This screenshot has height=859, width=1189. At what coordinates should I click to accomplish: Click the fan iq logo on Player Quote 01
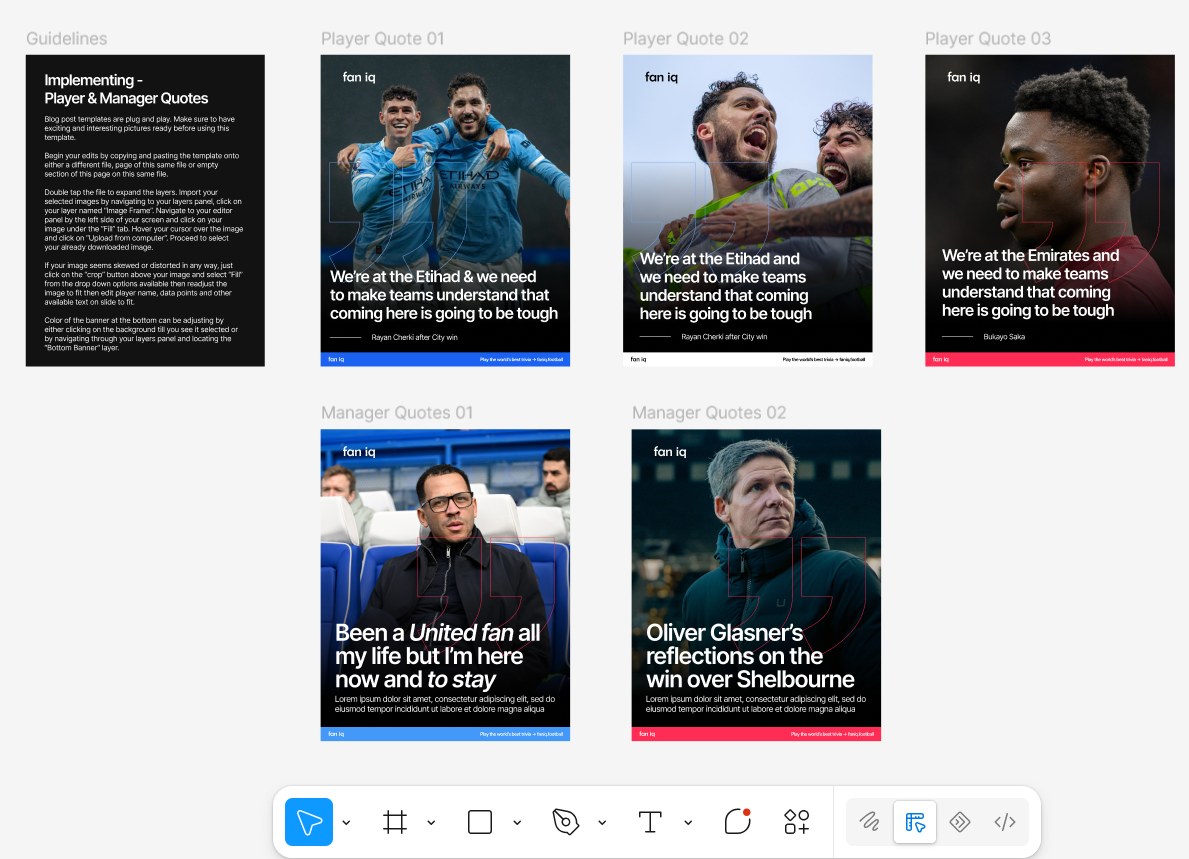click(x=359, y=77)
